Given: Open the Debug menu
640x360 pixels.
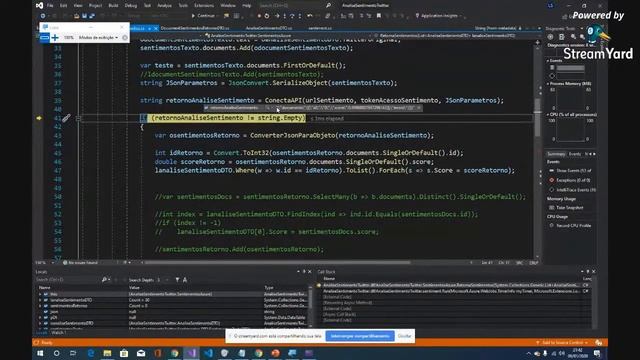Looking at the screenshot, I should point(131,6).
